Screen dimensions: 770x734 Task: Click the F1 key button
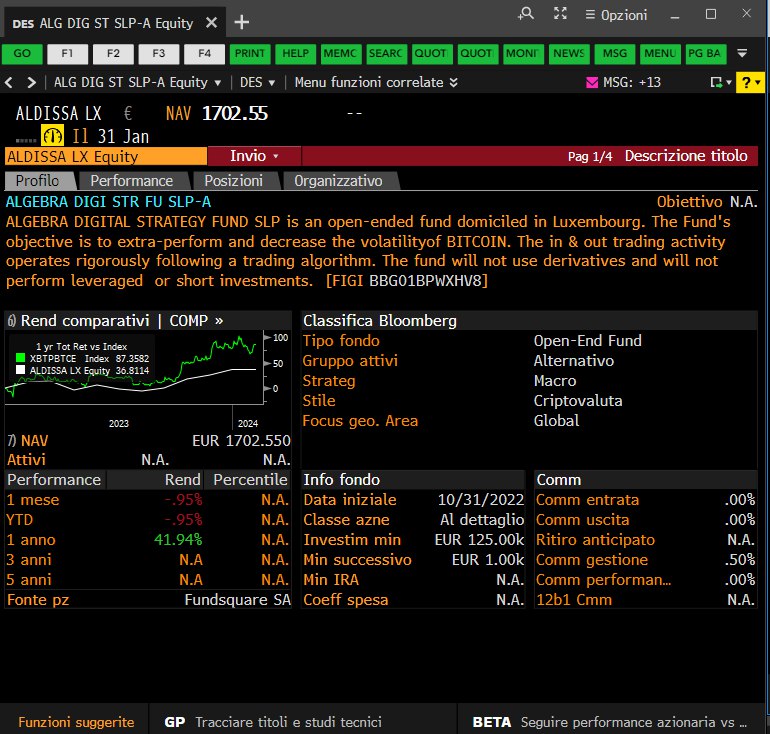click(67, 54)
